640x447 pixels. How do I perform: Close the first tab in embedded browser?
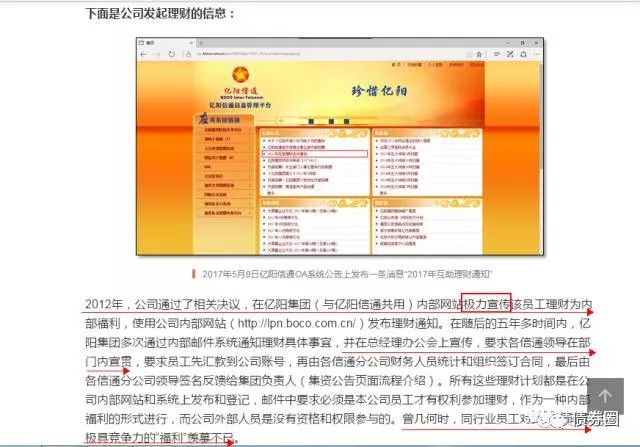[191, 43]
